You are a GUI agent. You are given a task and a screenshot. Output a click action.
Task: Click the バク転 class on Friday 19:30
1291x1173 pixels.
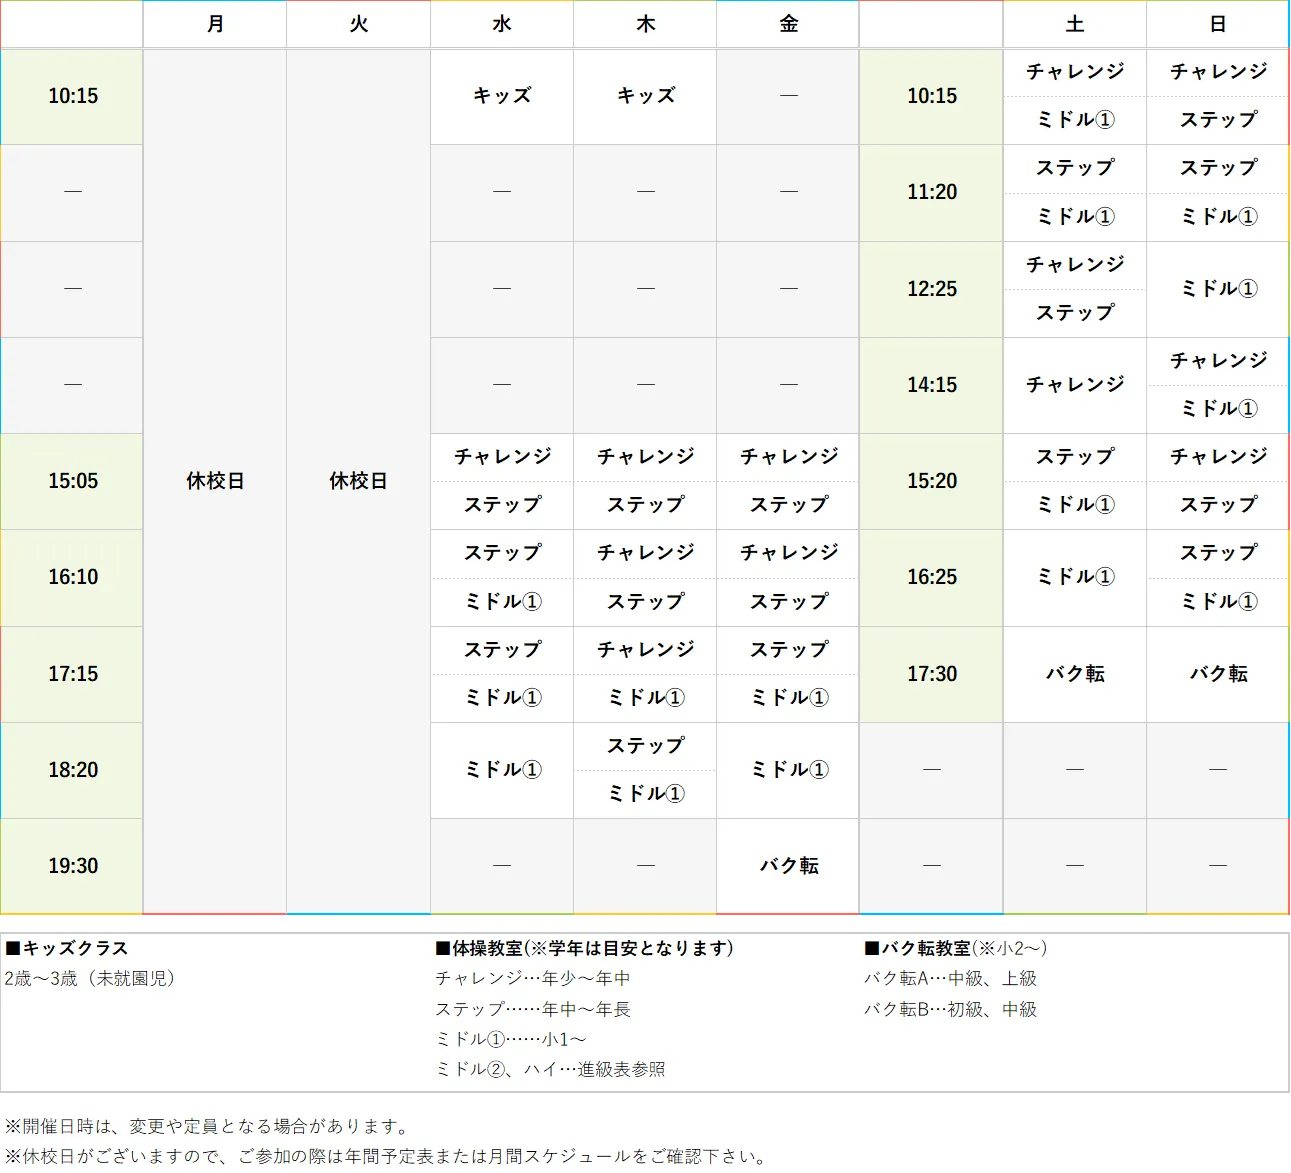click(x=787, y=865)
